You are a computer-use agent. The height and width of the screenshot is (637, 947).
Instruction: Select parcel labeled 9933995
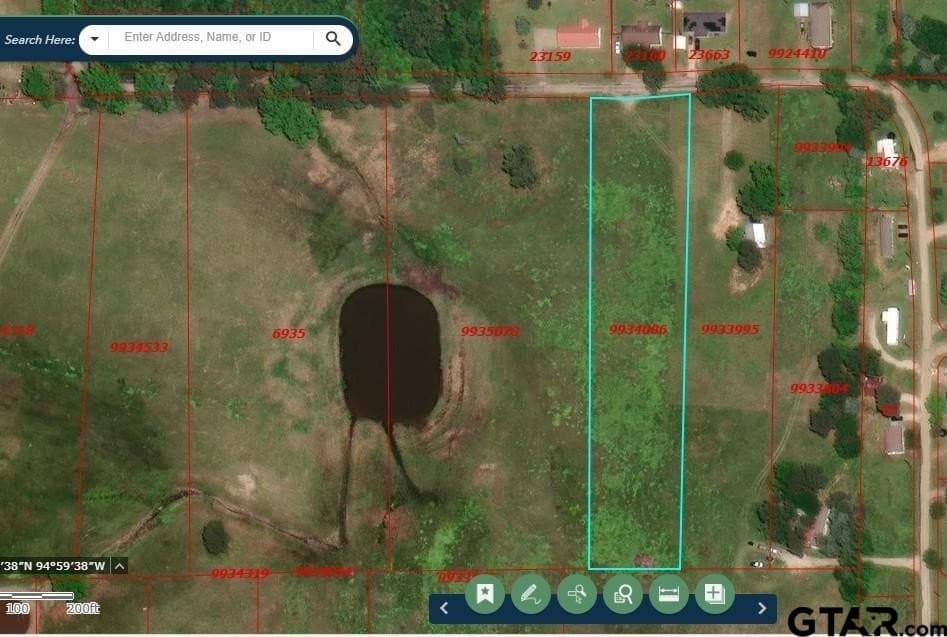[x=730, y=329]
